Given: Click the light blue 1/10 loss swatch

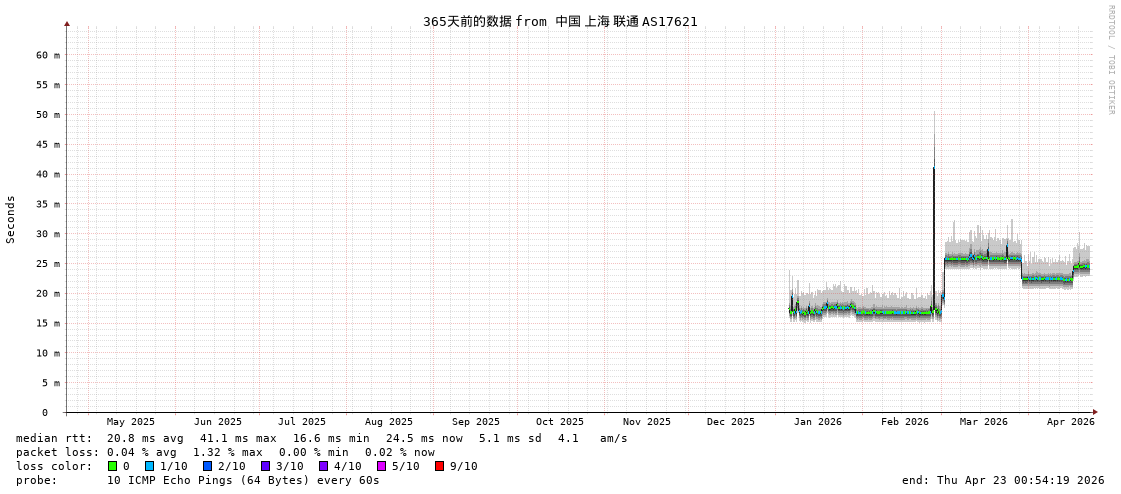Looking at the screenshot, I should tap(149, 466).
